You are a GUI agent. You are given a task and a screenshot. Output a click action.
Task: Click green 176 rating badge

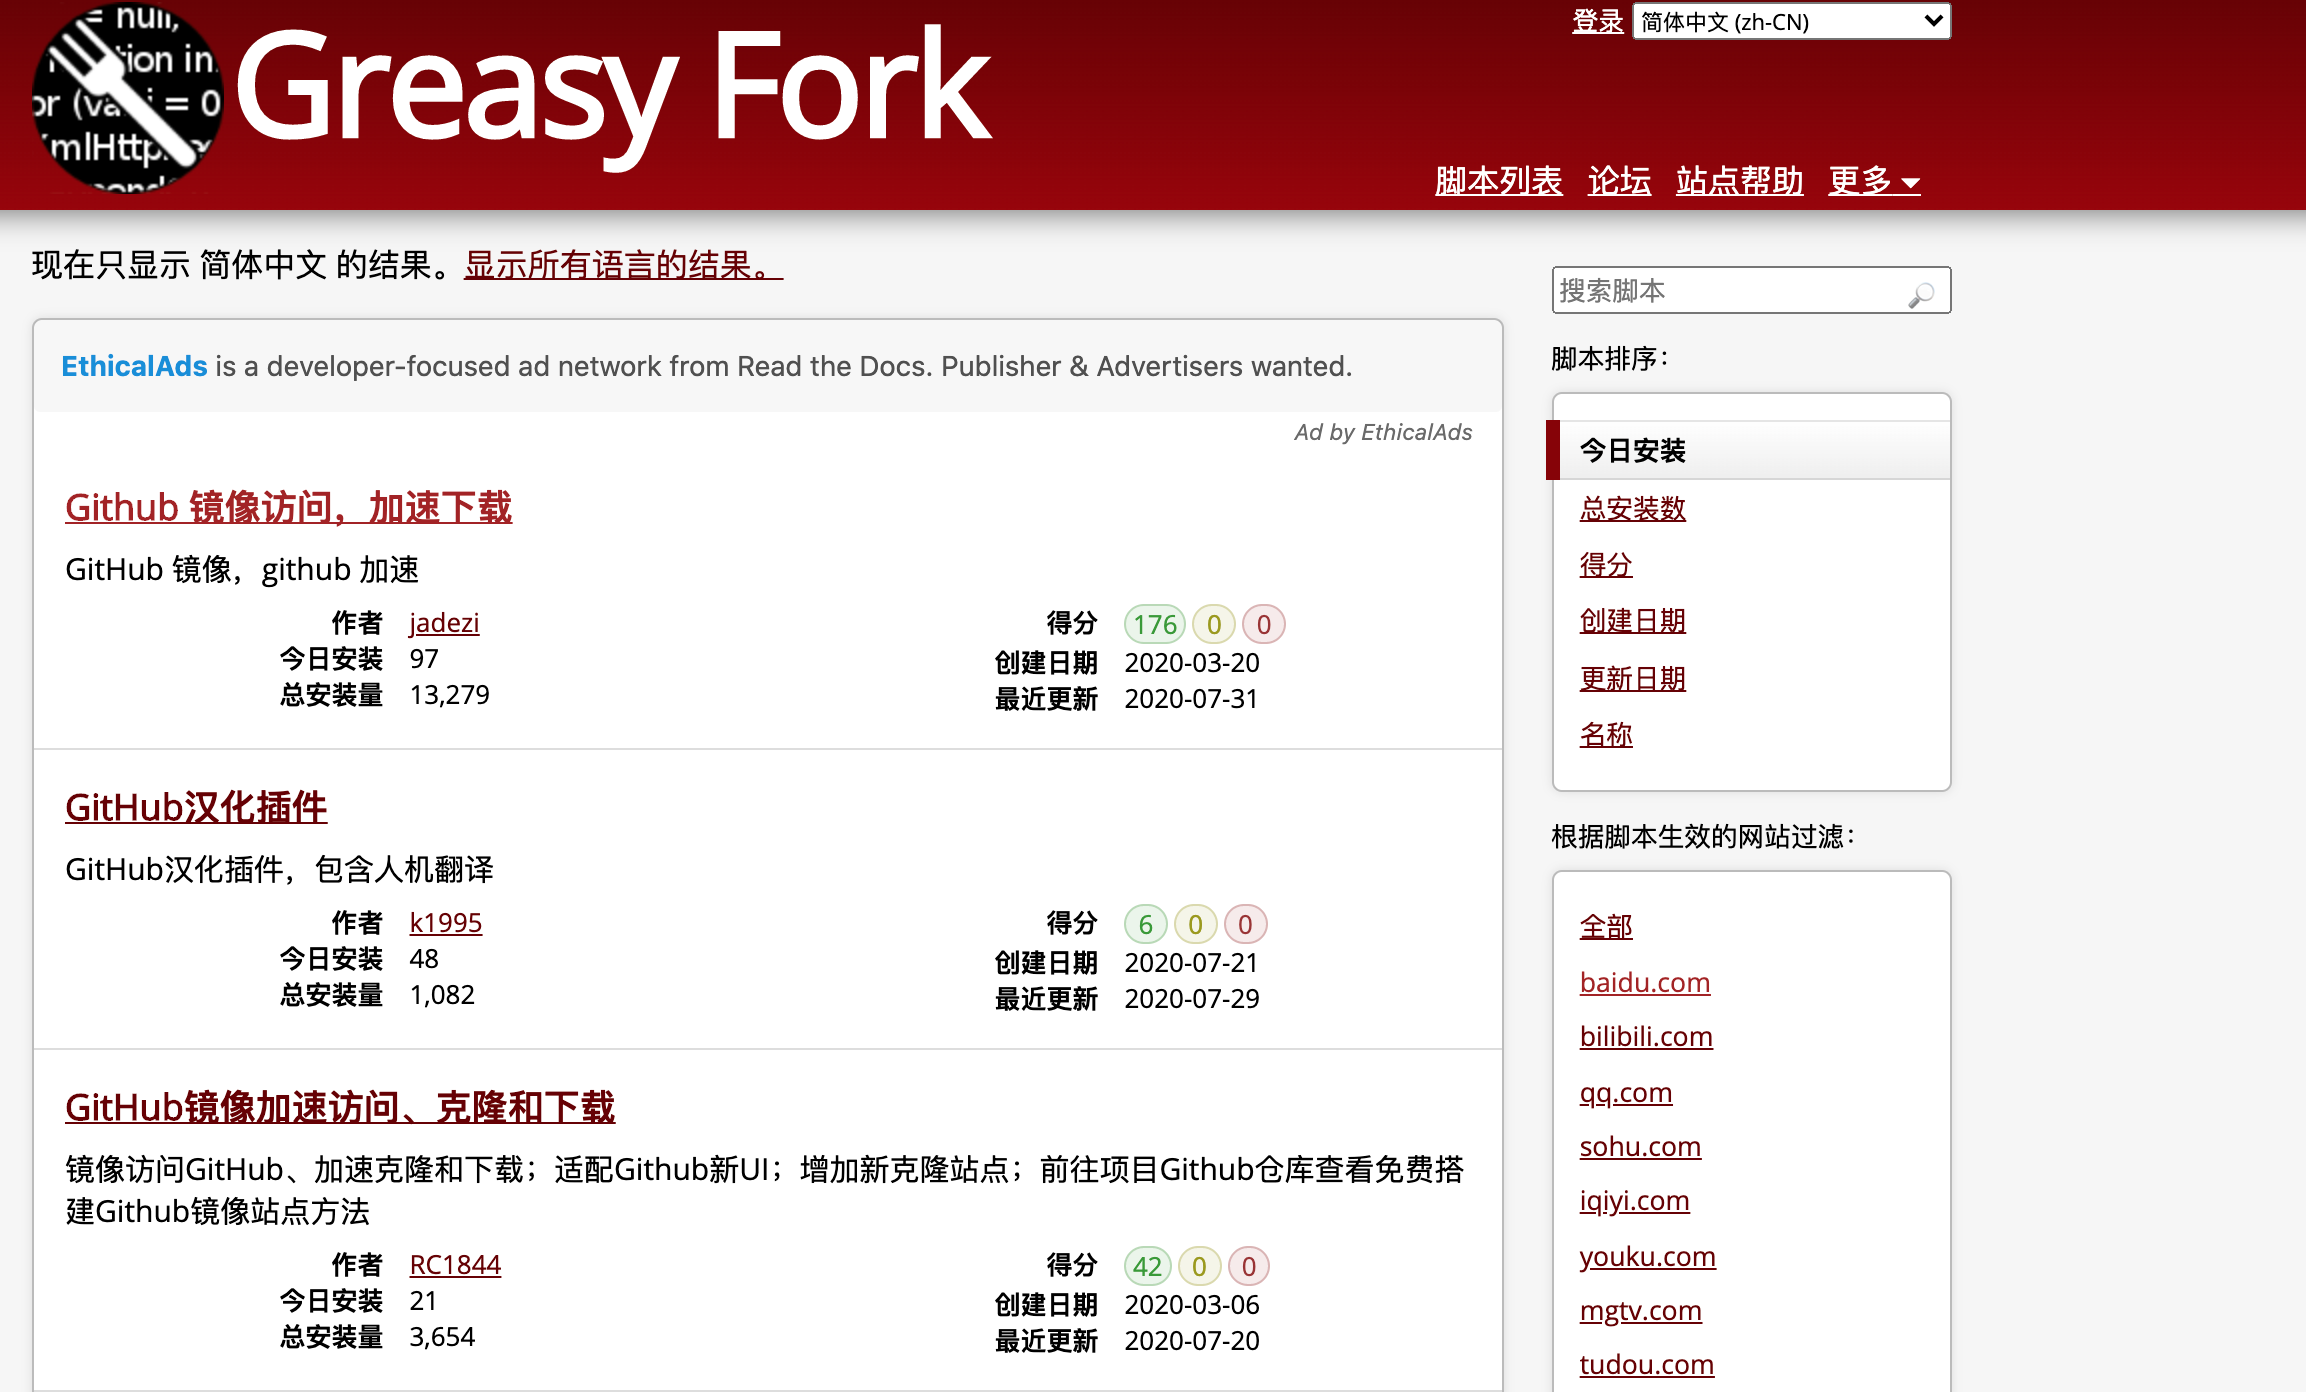coord(1154,625)
